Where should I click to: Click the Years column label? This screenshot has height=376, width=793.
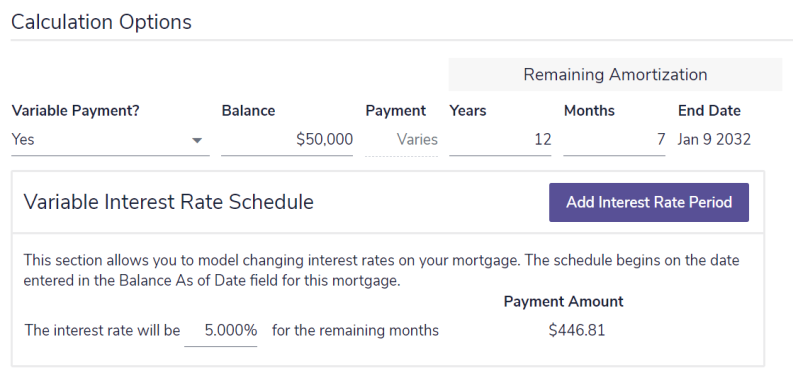tap(468, 111)
